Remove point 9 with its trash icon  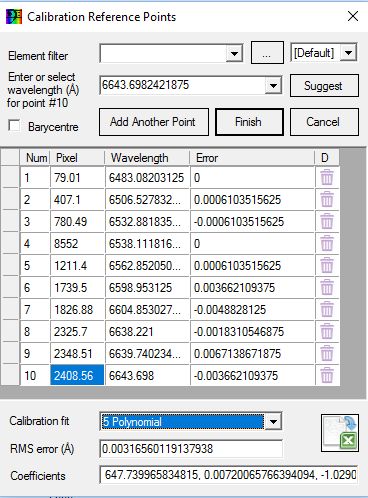(327, 353)
